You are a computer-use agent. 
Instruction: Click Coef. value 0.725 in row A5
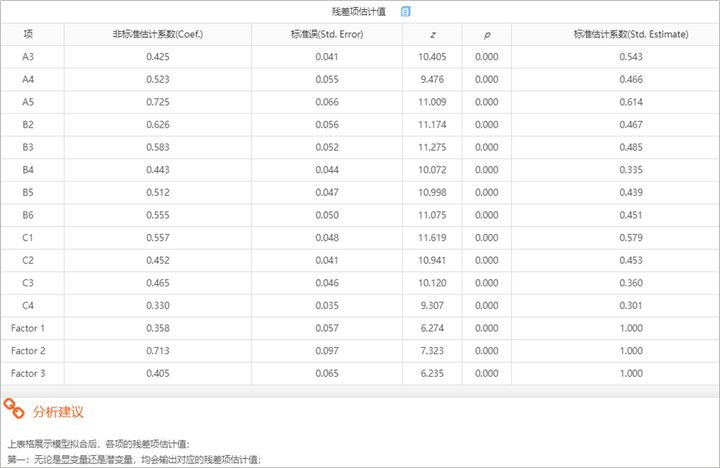coord(158,101)
